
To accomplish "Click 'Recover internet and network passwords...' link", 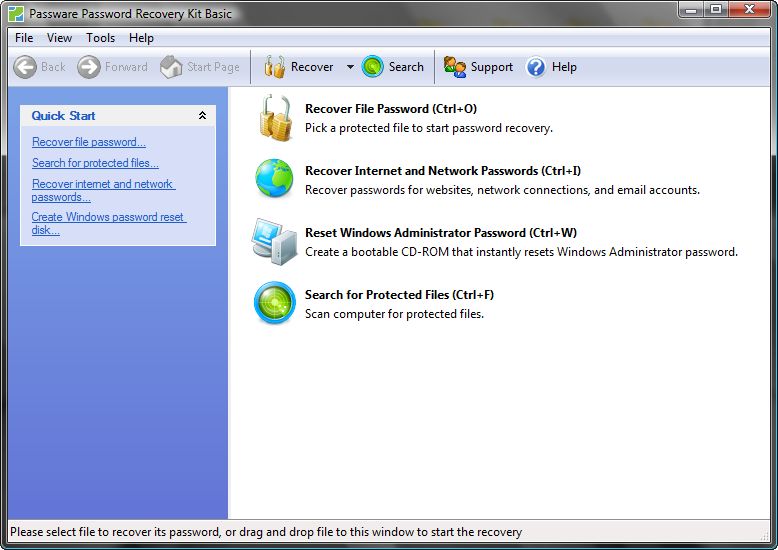I will [103, 190].
